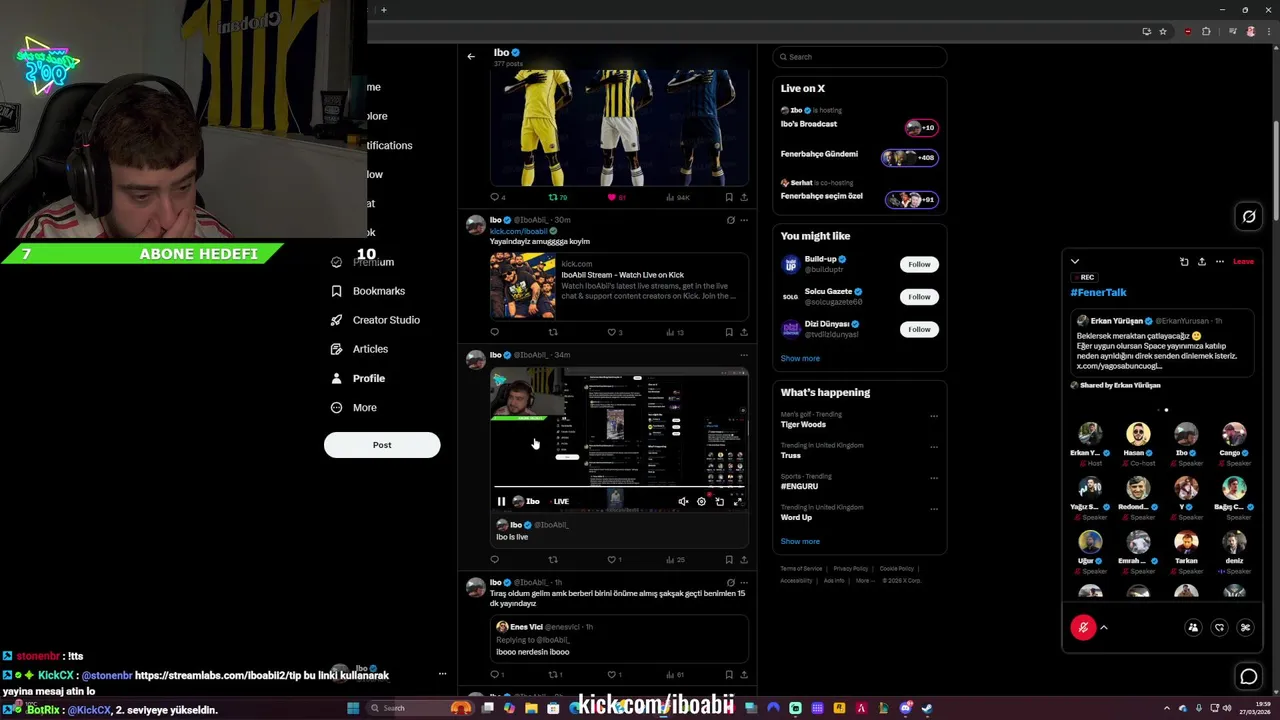Viewport: 1280px width, 720px height.
Task: Send a heart reaction in space
Action: [x=1219, y=627]
